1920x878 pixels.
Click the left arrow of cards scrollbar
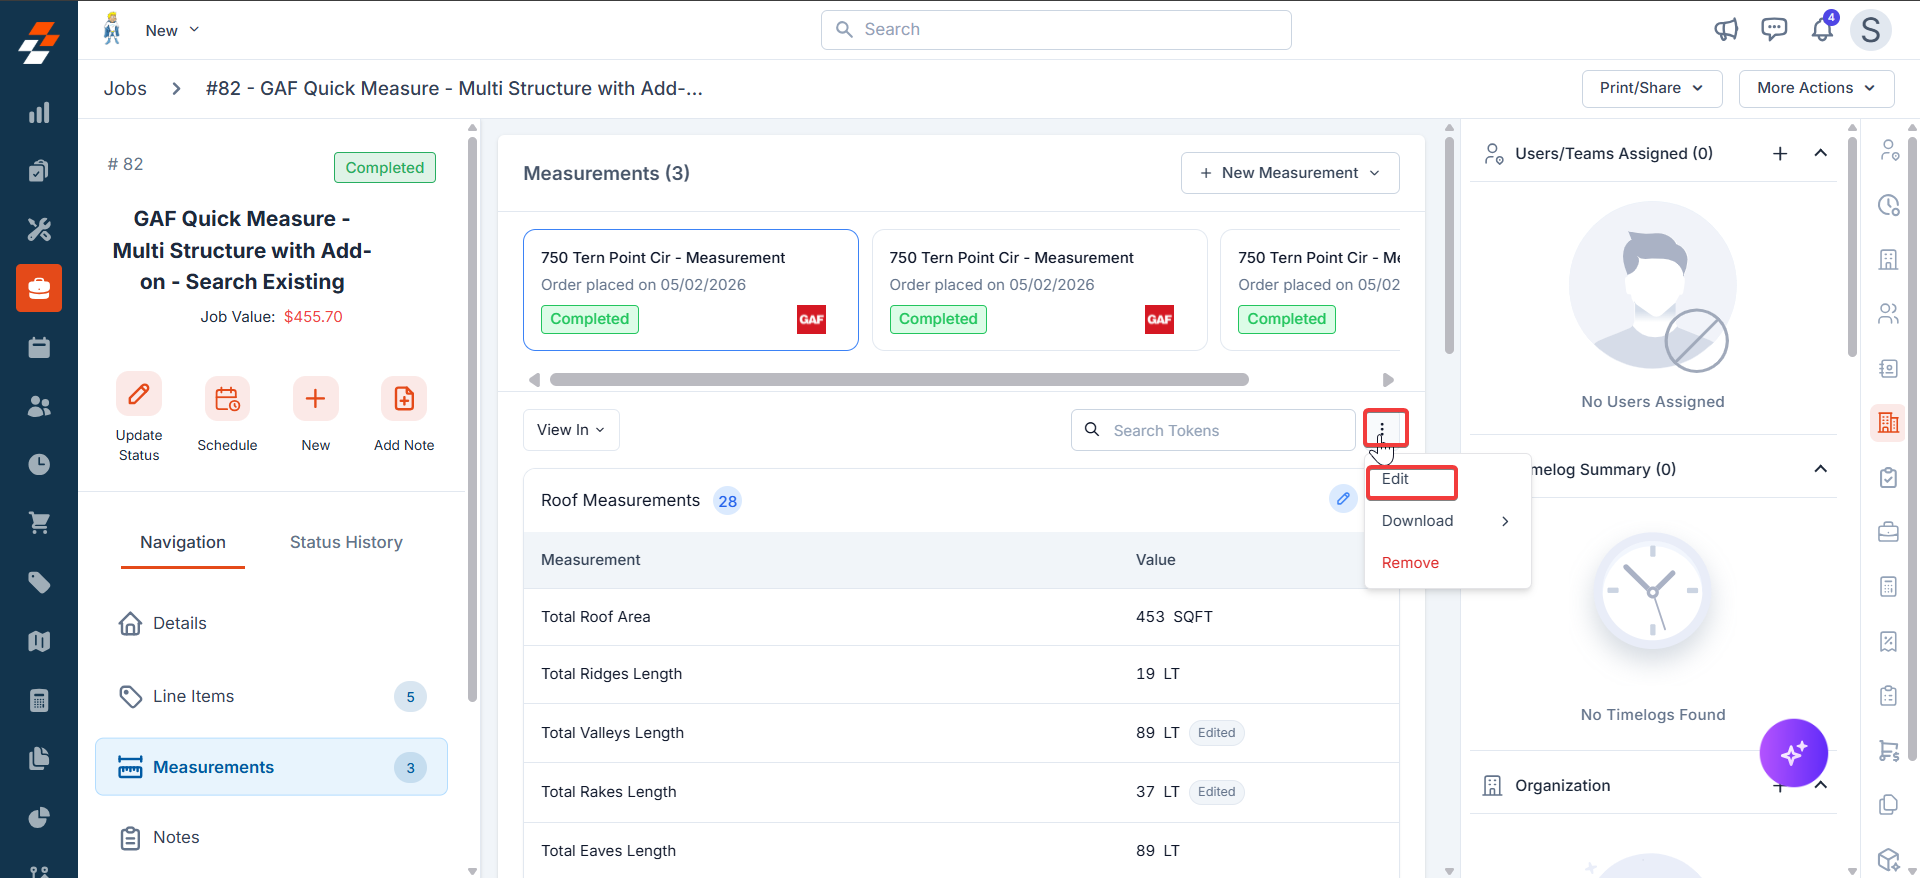(x=534, y=380)
